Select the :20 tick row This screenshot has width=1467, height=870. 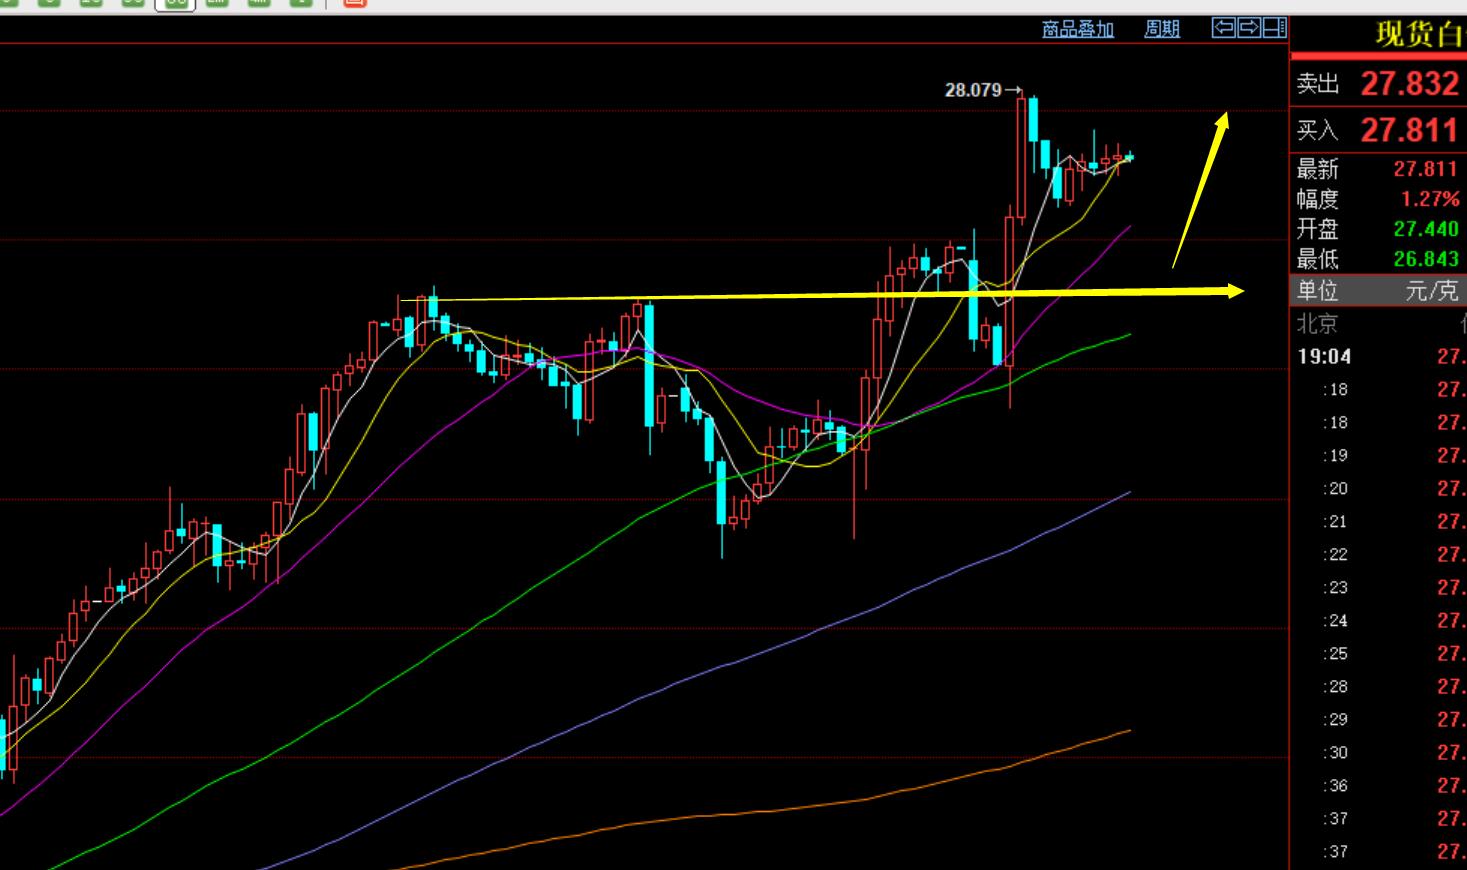pos(1379,488)
